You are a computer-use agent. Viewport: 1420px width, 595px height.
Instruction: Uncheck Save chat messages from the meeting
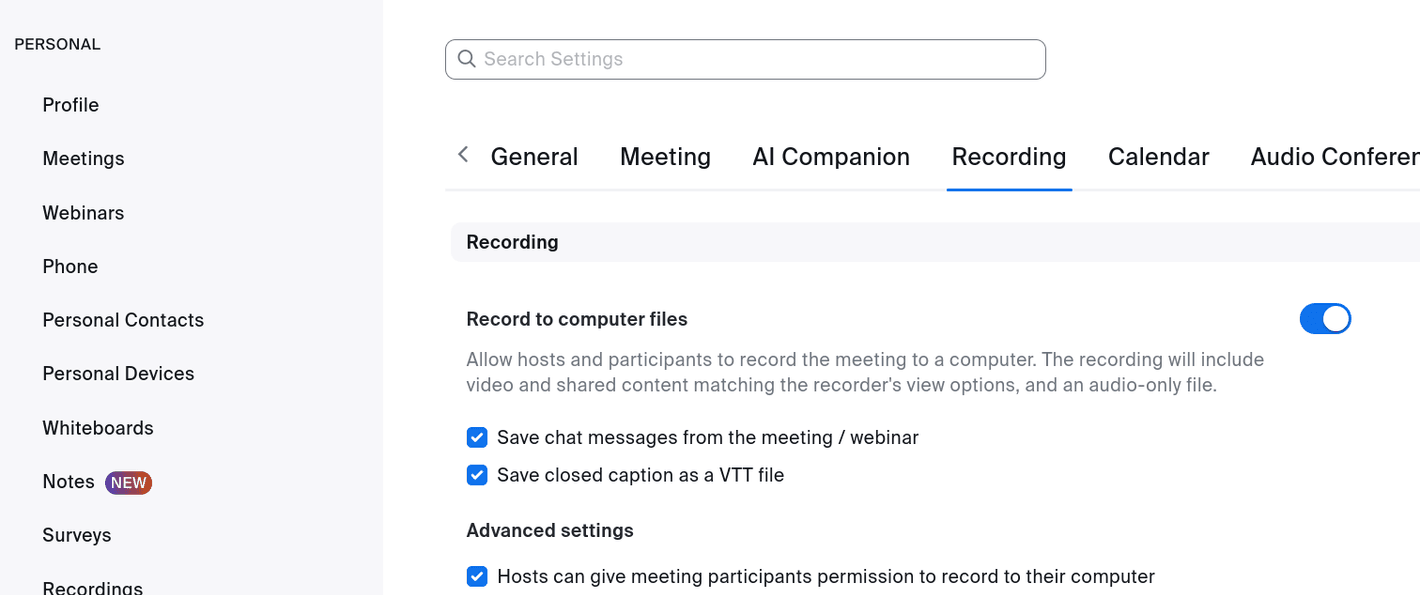point(477,438)
